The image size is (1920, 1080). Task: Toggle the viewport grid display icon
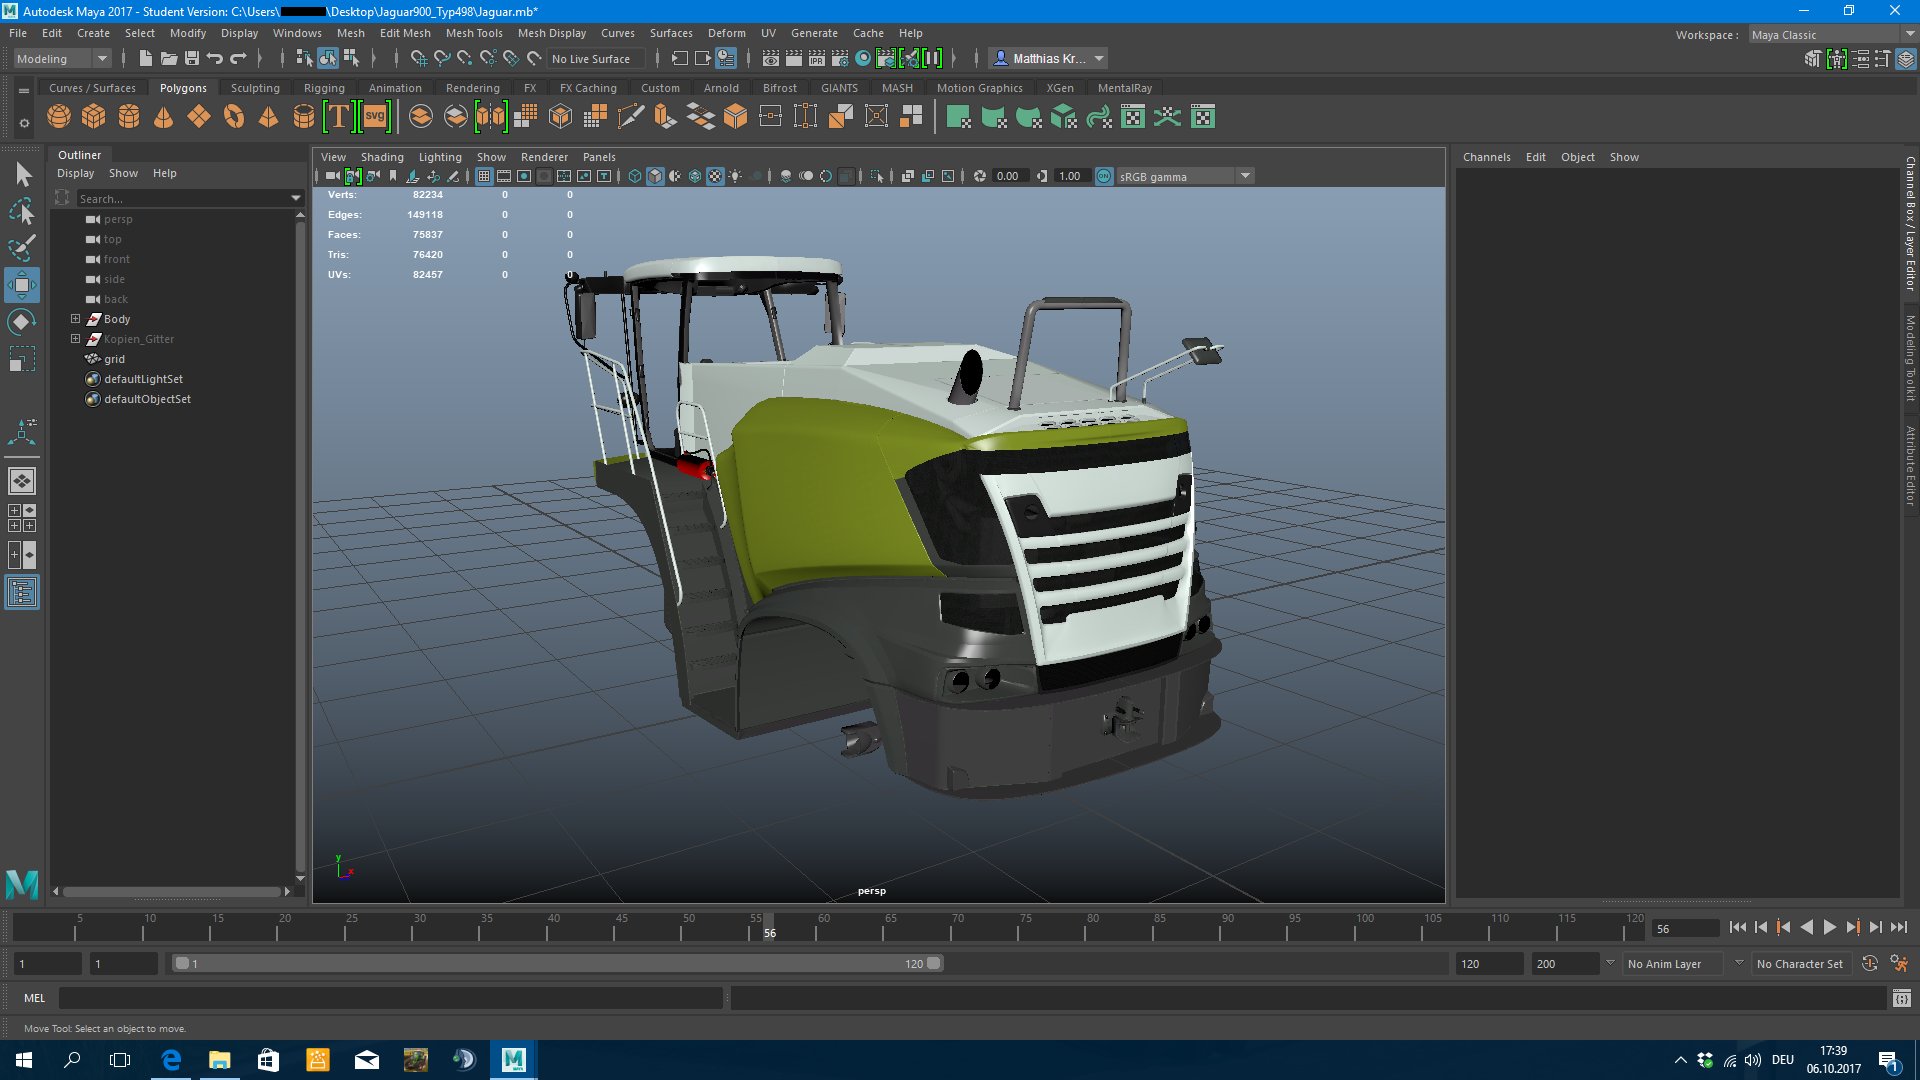pos(484,176)
